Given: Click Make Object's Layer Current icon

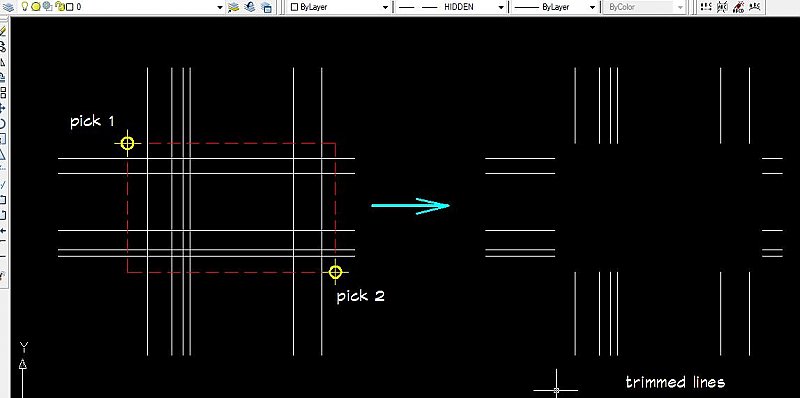Looking at the screenshot, I should (234, 7).
